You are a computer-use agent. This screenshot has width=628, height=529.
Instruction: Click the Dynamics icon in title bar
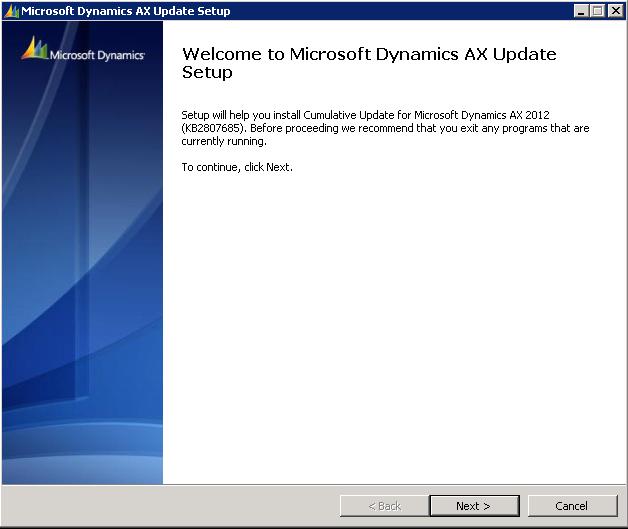point(12,11)
